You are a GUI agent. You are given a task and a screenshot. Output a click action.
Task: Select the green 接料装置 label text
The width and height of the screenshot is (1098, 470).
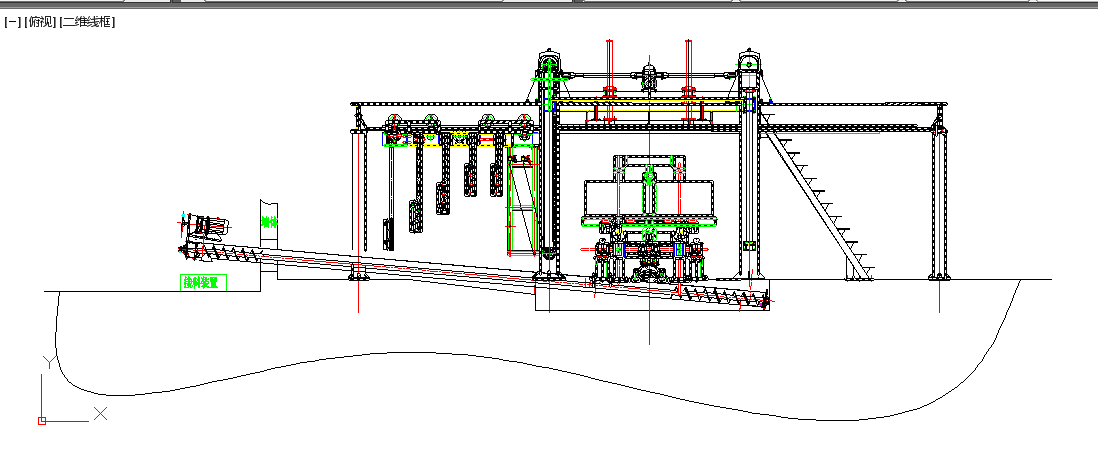pos(203,283)
